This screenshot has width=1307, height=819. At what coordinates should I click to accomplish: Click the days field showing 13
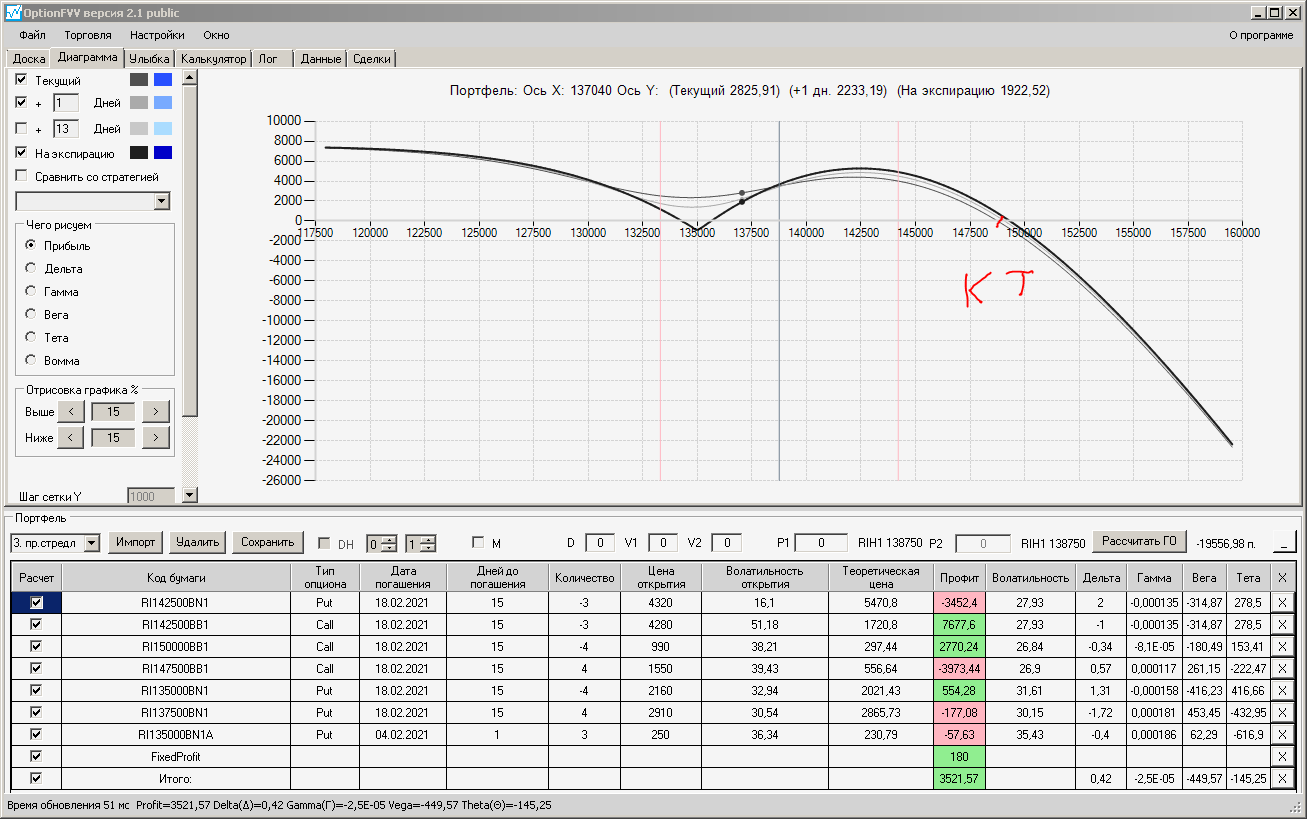pyautogui.click(x=66, y=129)
